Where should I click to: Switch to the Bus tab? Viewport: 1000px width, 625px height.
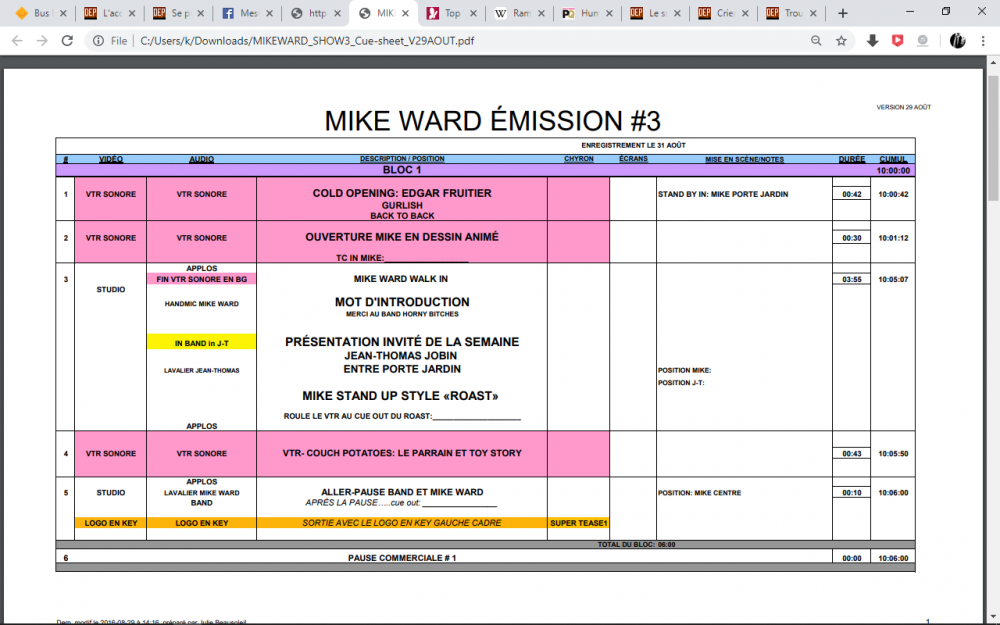(x=36, y=13)
